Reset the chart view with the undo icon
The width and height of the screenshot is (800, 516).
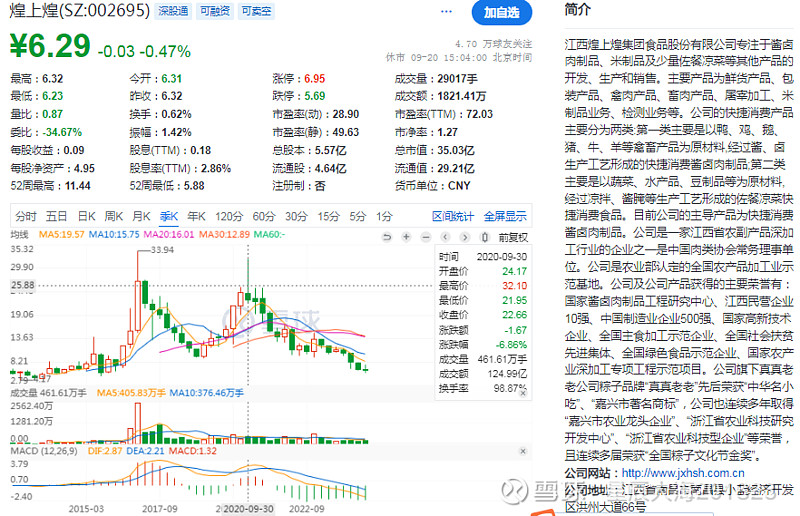(x=387, y=237)
